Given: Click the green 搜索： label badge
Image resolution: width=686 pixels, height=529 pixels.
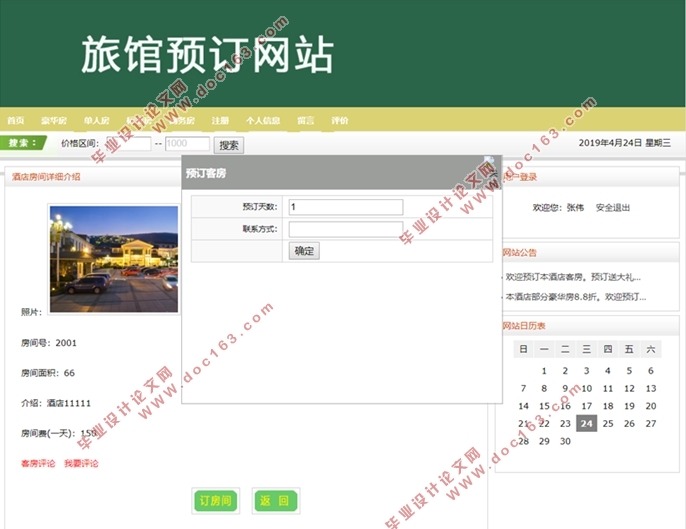Looking at the screenshot, I should (x=22, y=143).
